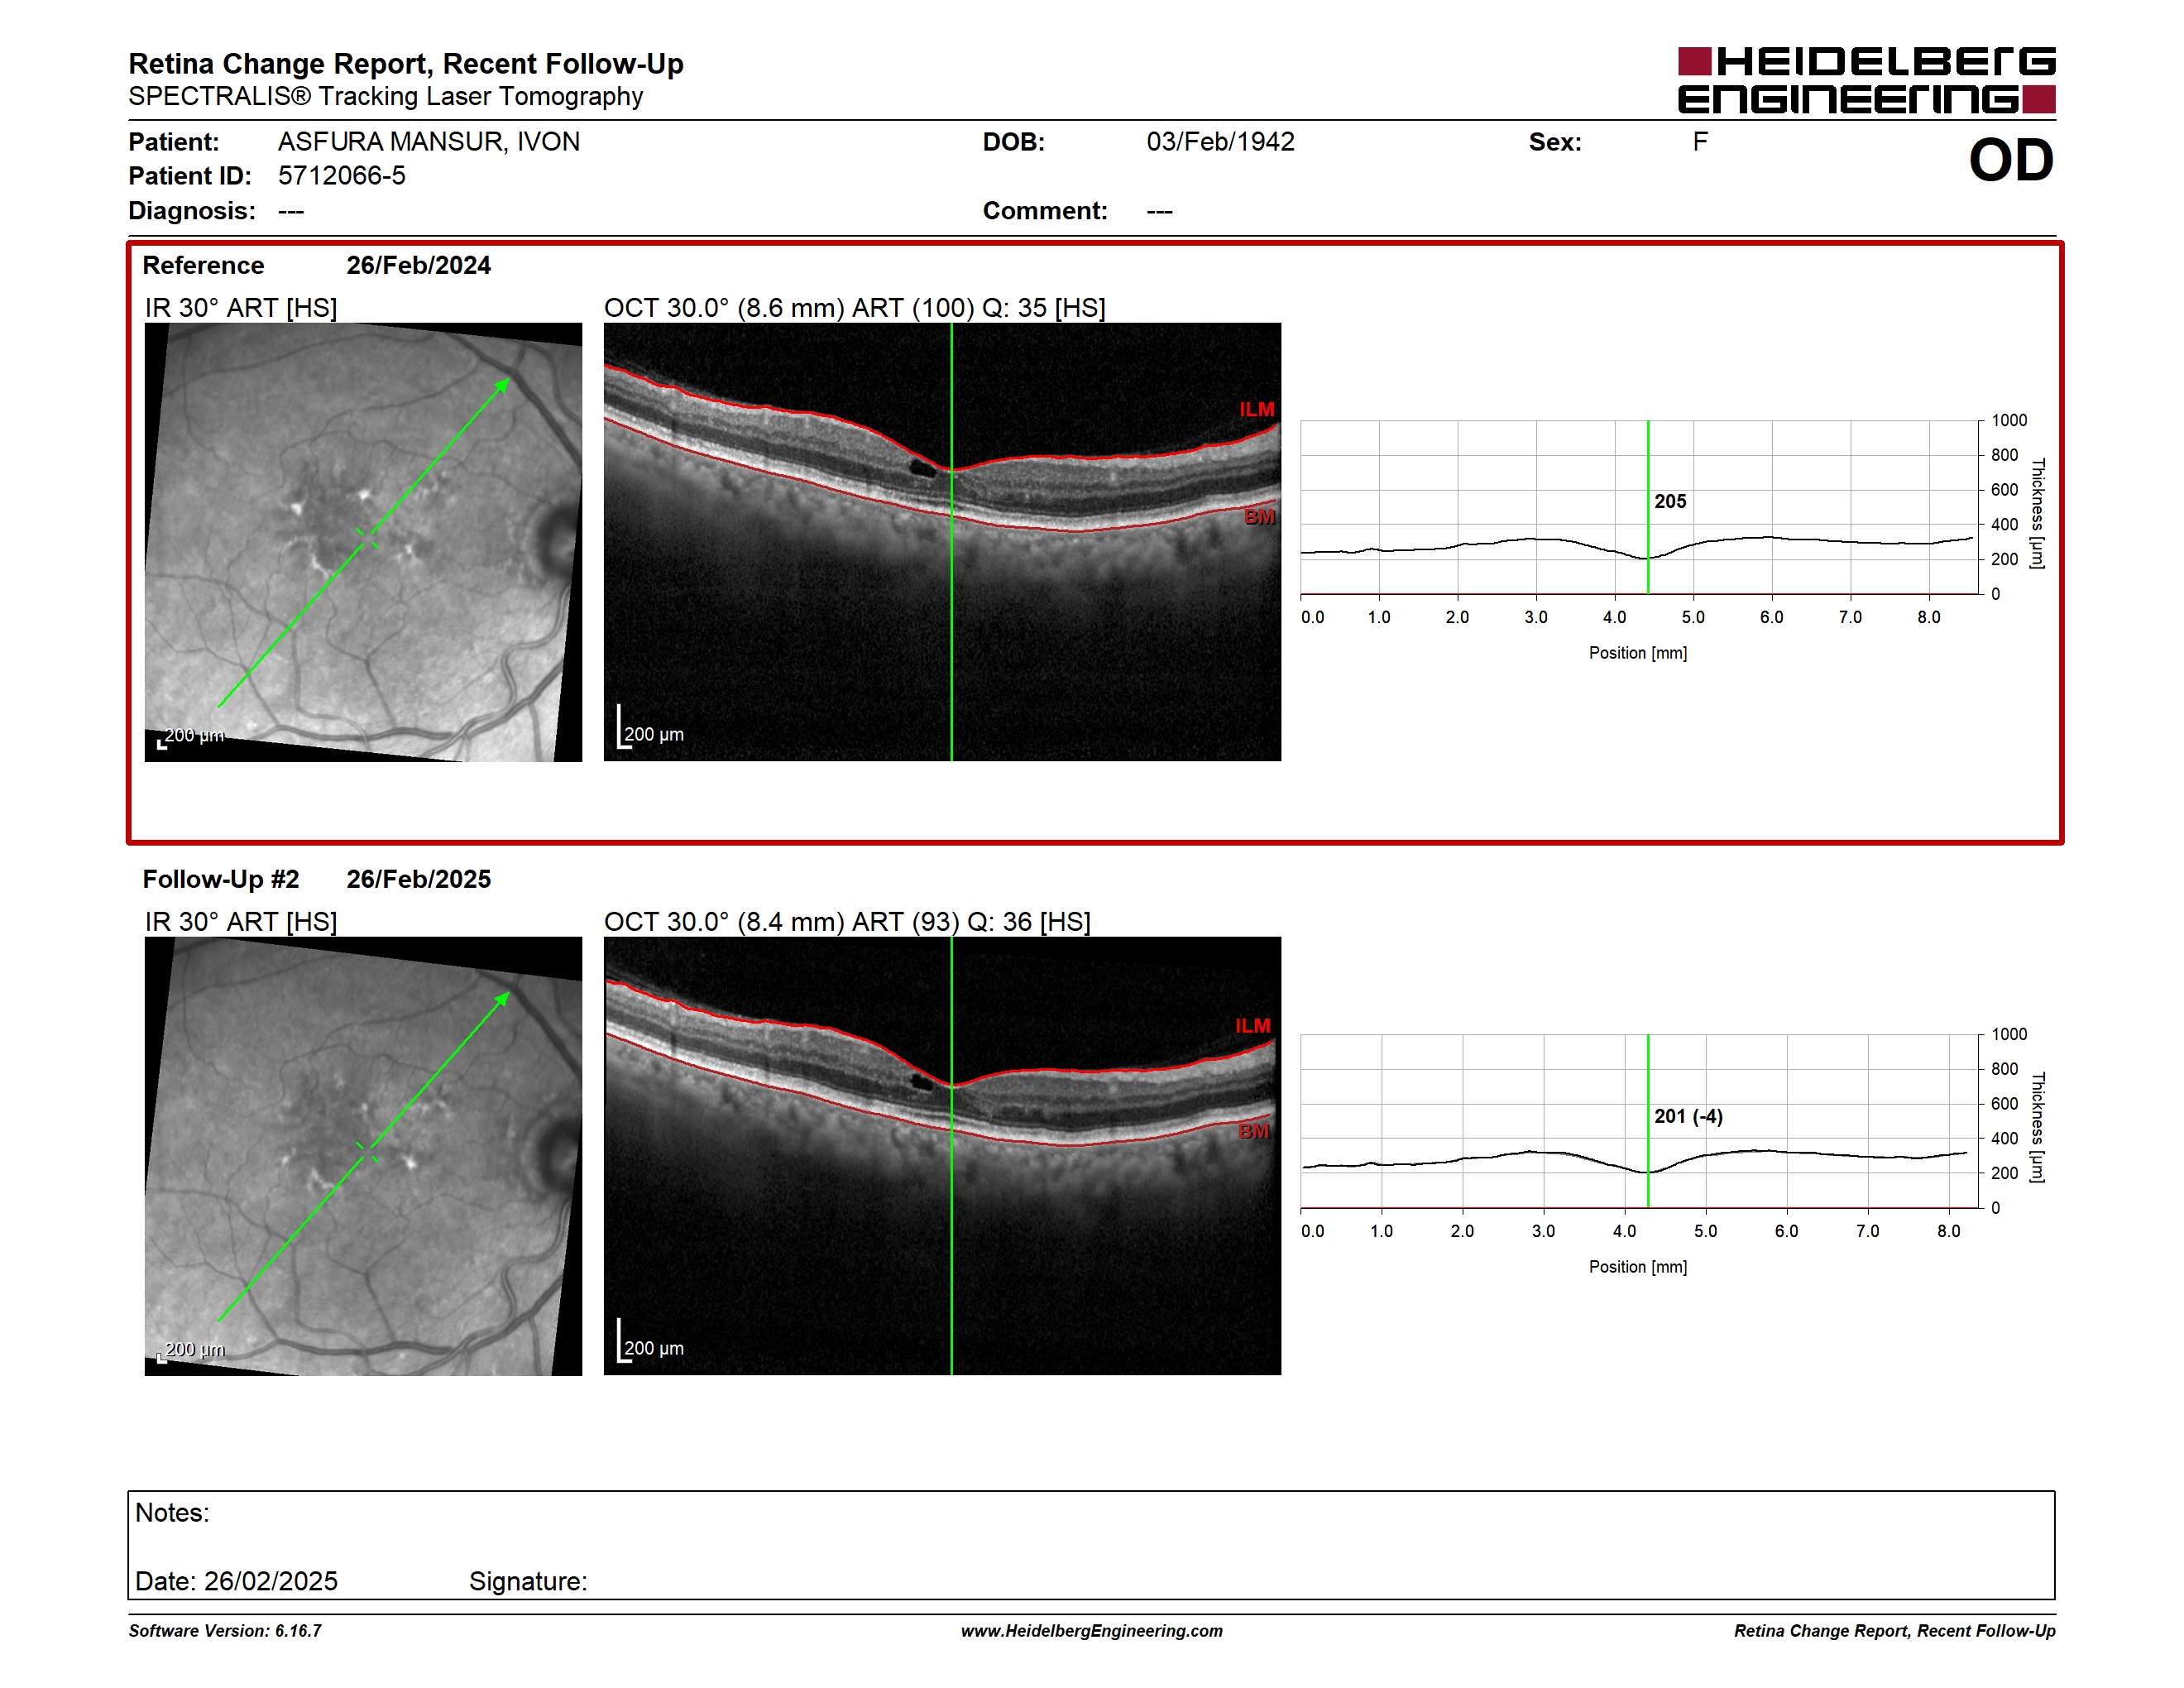Click the Diagnosis field value

pos(291,211)
